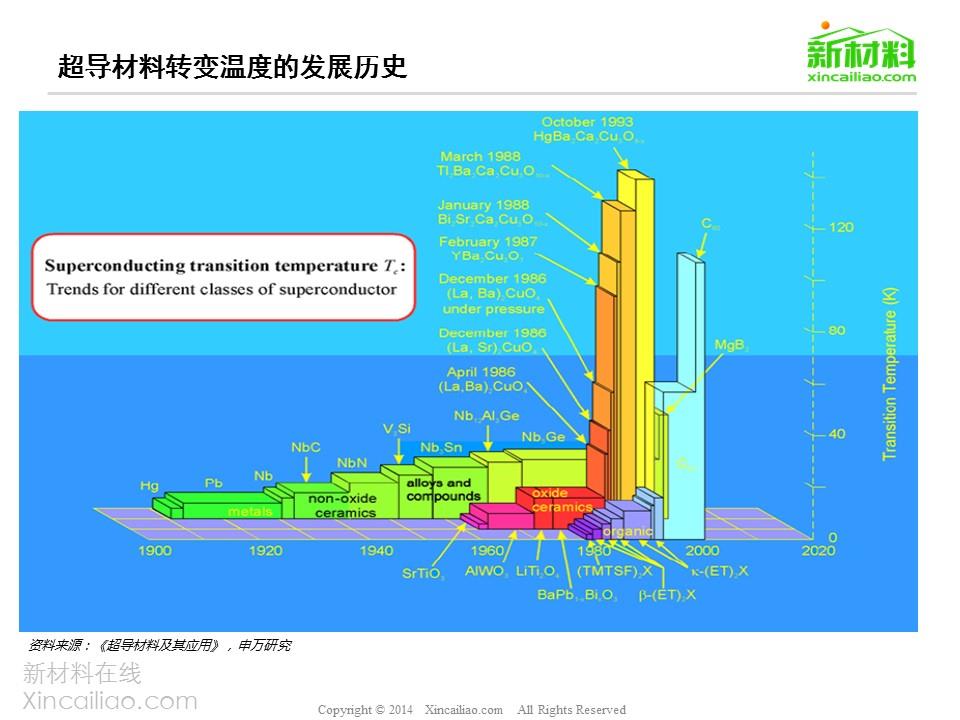Click the 新材料在线 watermark text
Screen dimensions: 960x720
[x=82, y=674]
